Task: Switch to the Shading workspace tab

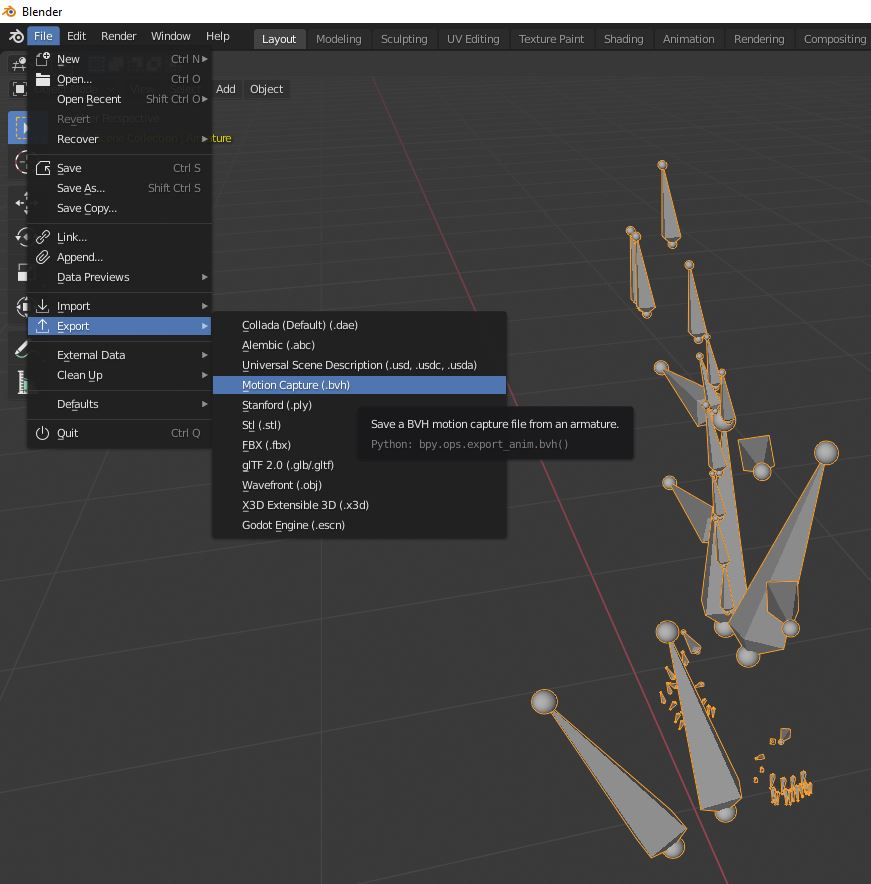Action: [624, 39]
